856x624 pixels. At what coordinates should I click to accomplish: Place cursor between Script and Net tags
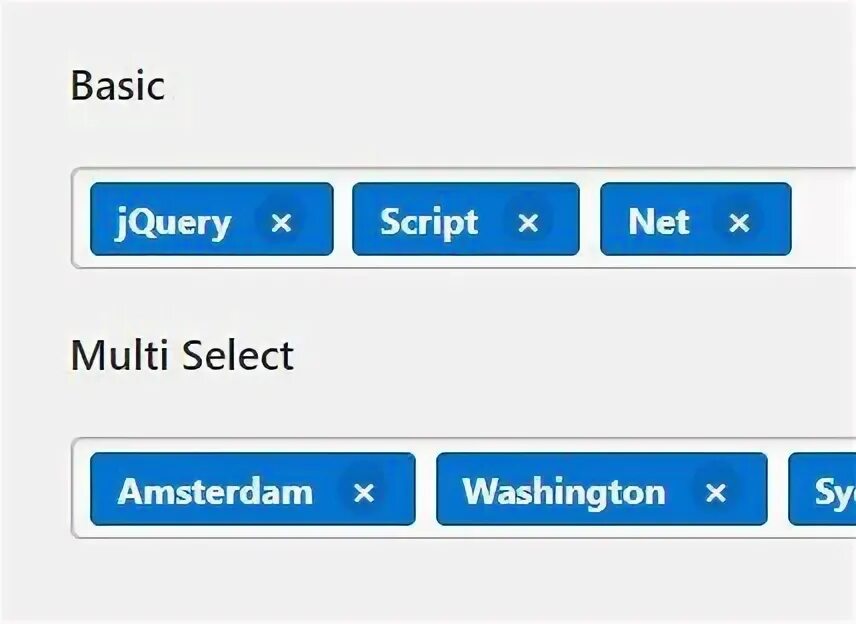click(590, 219)
